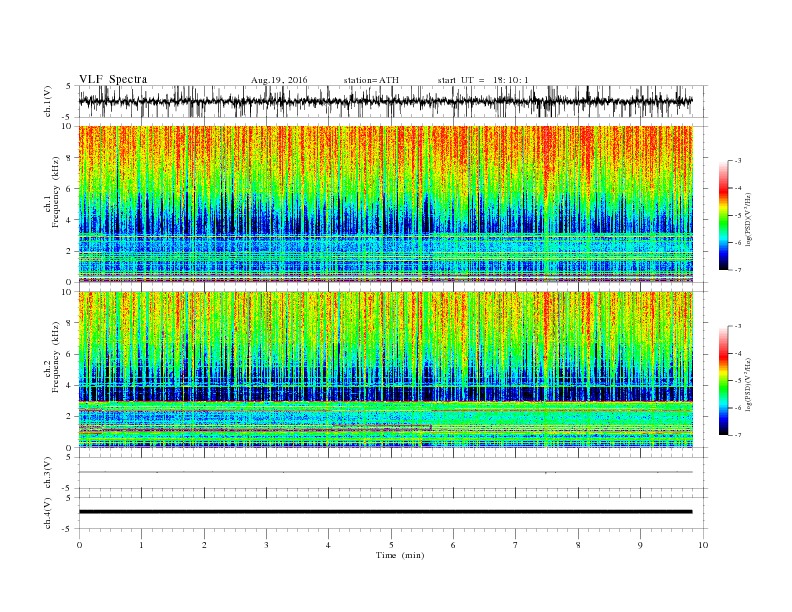The width and height of the screenshot is (792, 612).
Task: Click time axis tick label "4"
Action: (328, 545)
